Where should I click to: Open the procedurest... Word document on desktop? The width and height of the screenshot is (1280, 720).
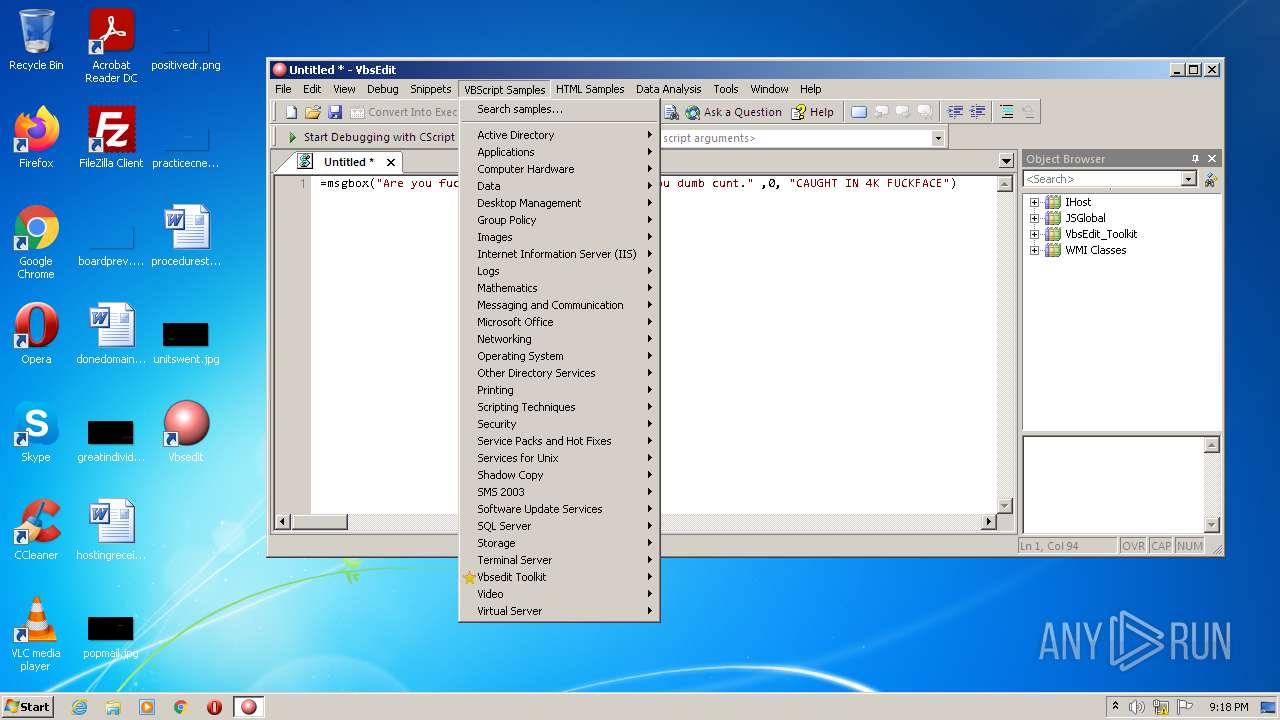click(x=186, y=237)
